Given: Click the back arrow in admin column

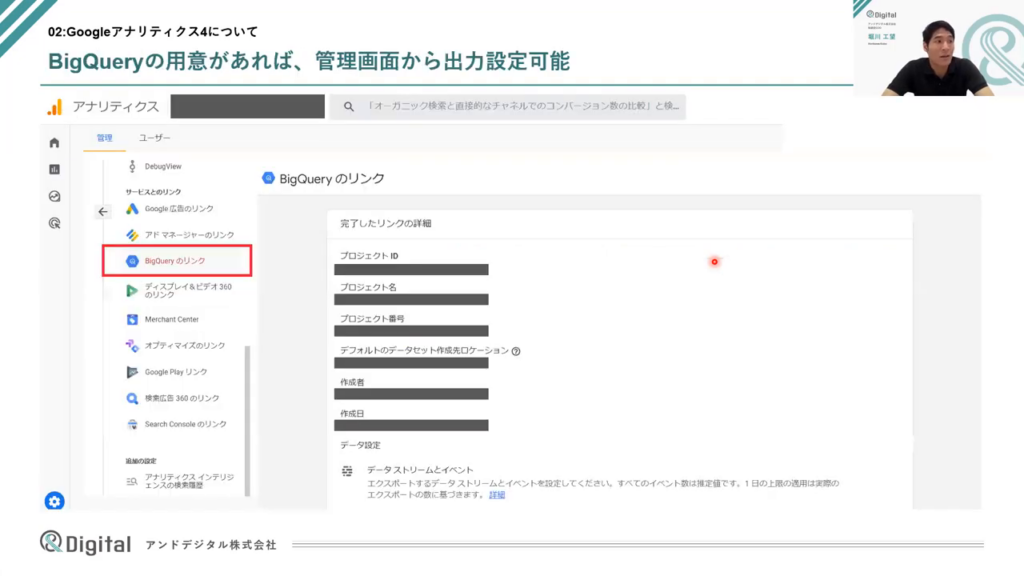Looking at the screenshot, I should (x=102, y=211).
